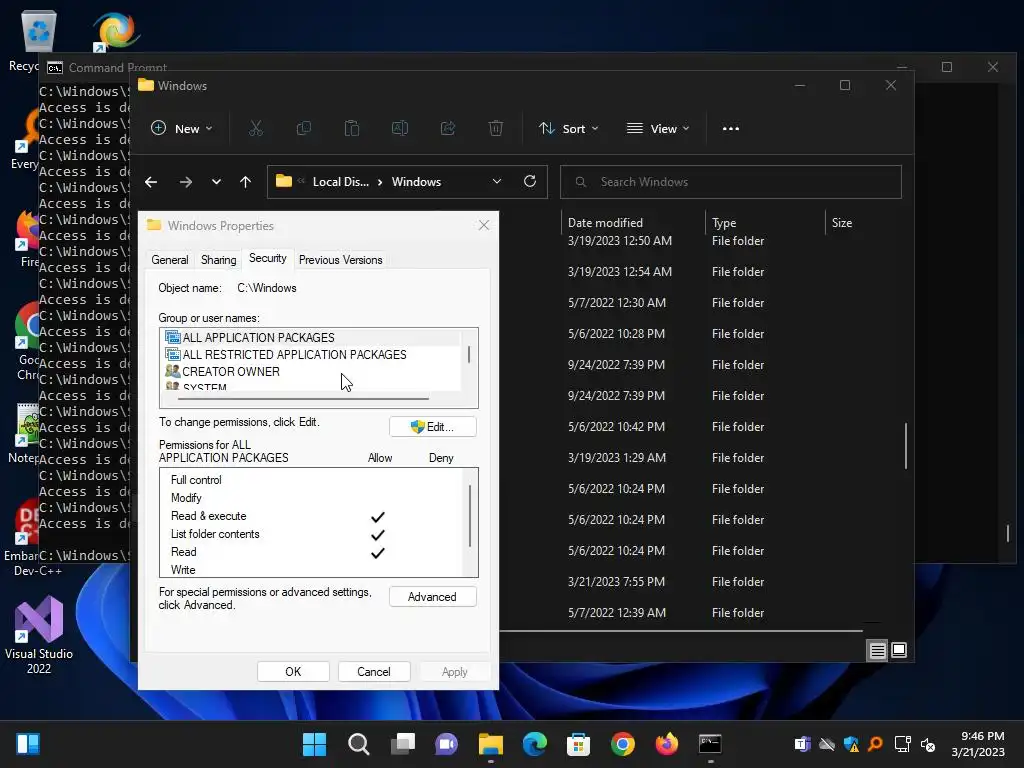Open the New item dropdown

[x=182, y=129]
